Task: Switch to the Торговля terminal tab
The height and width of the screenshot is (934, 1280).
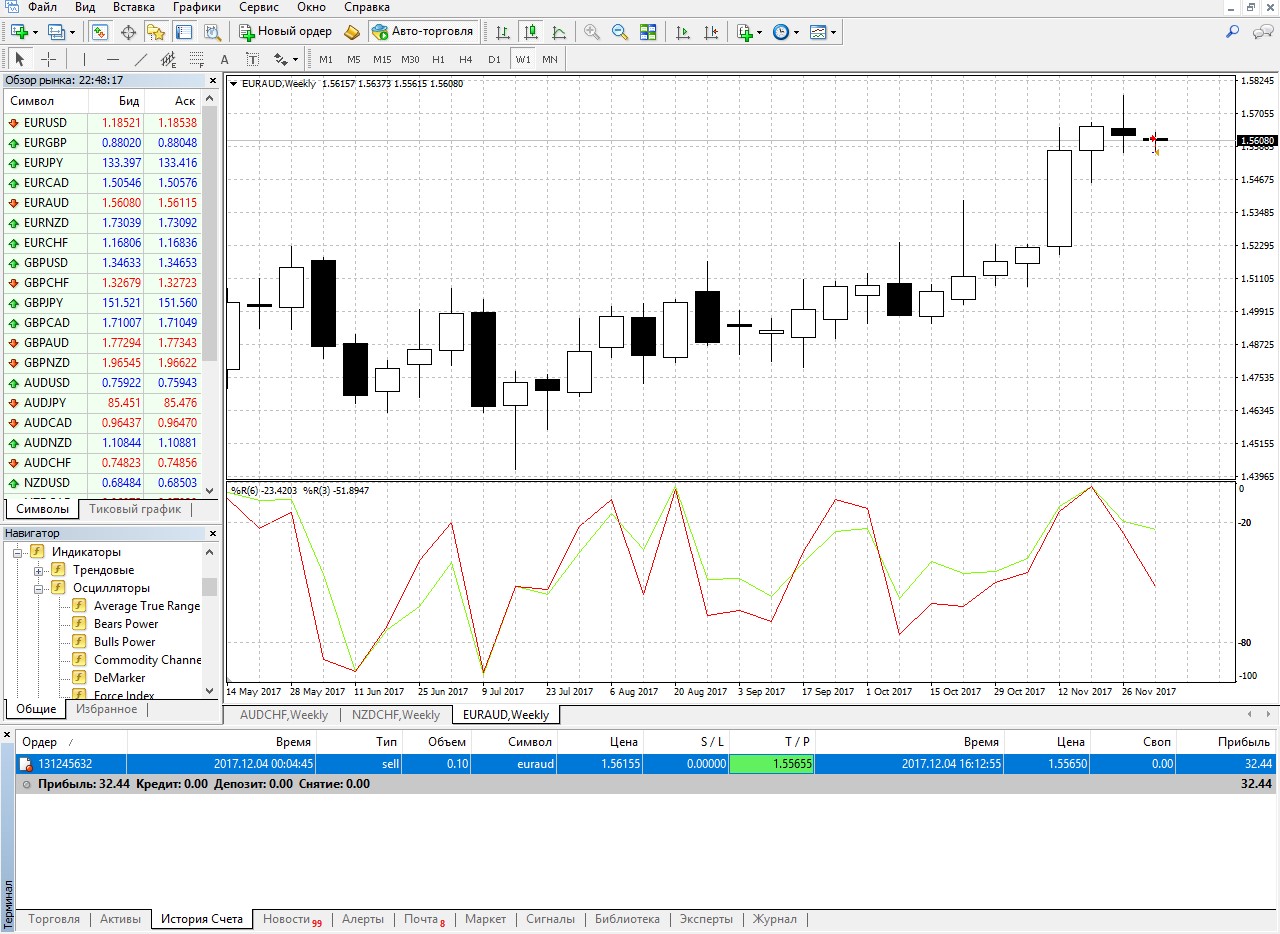Action: tap(54, 919)
